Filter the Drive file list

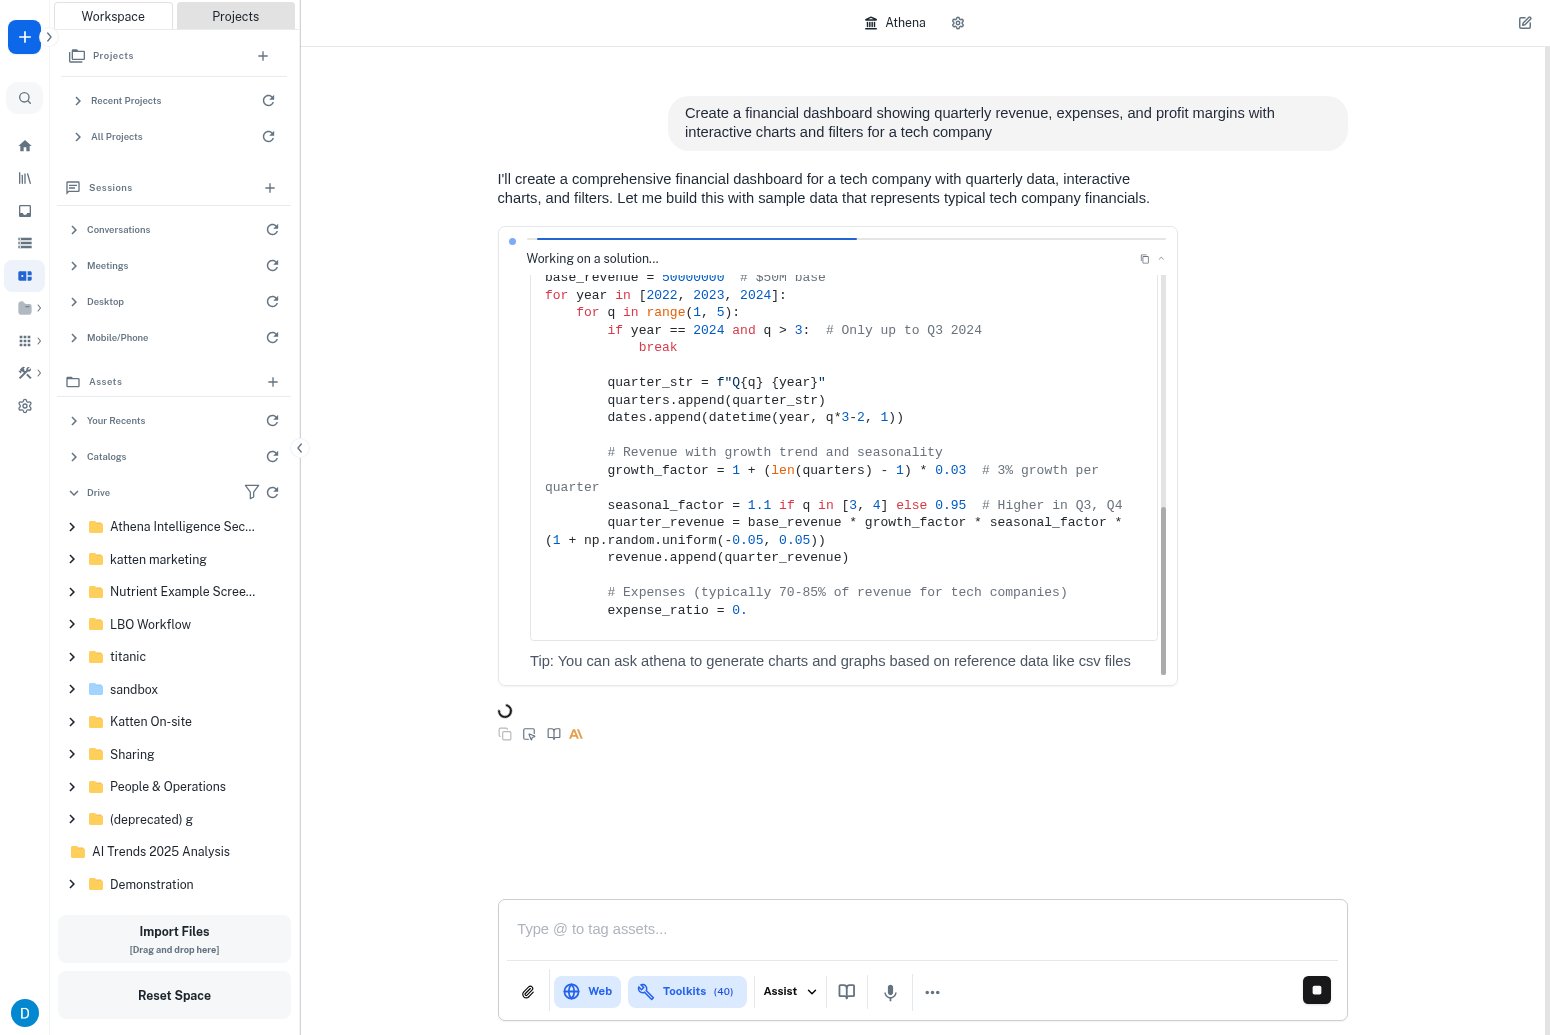pyautogui.click(x=252, y=492)
